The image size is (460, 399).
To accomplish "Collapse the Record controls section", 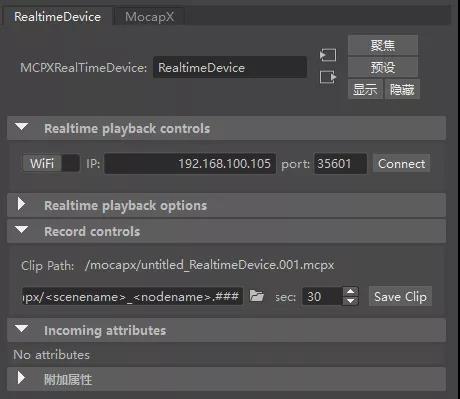I will pos(22,230).
